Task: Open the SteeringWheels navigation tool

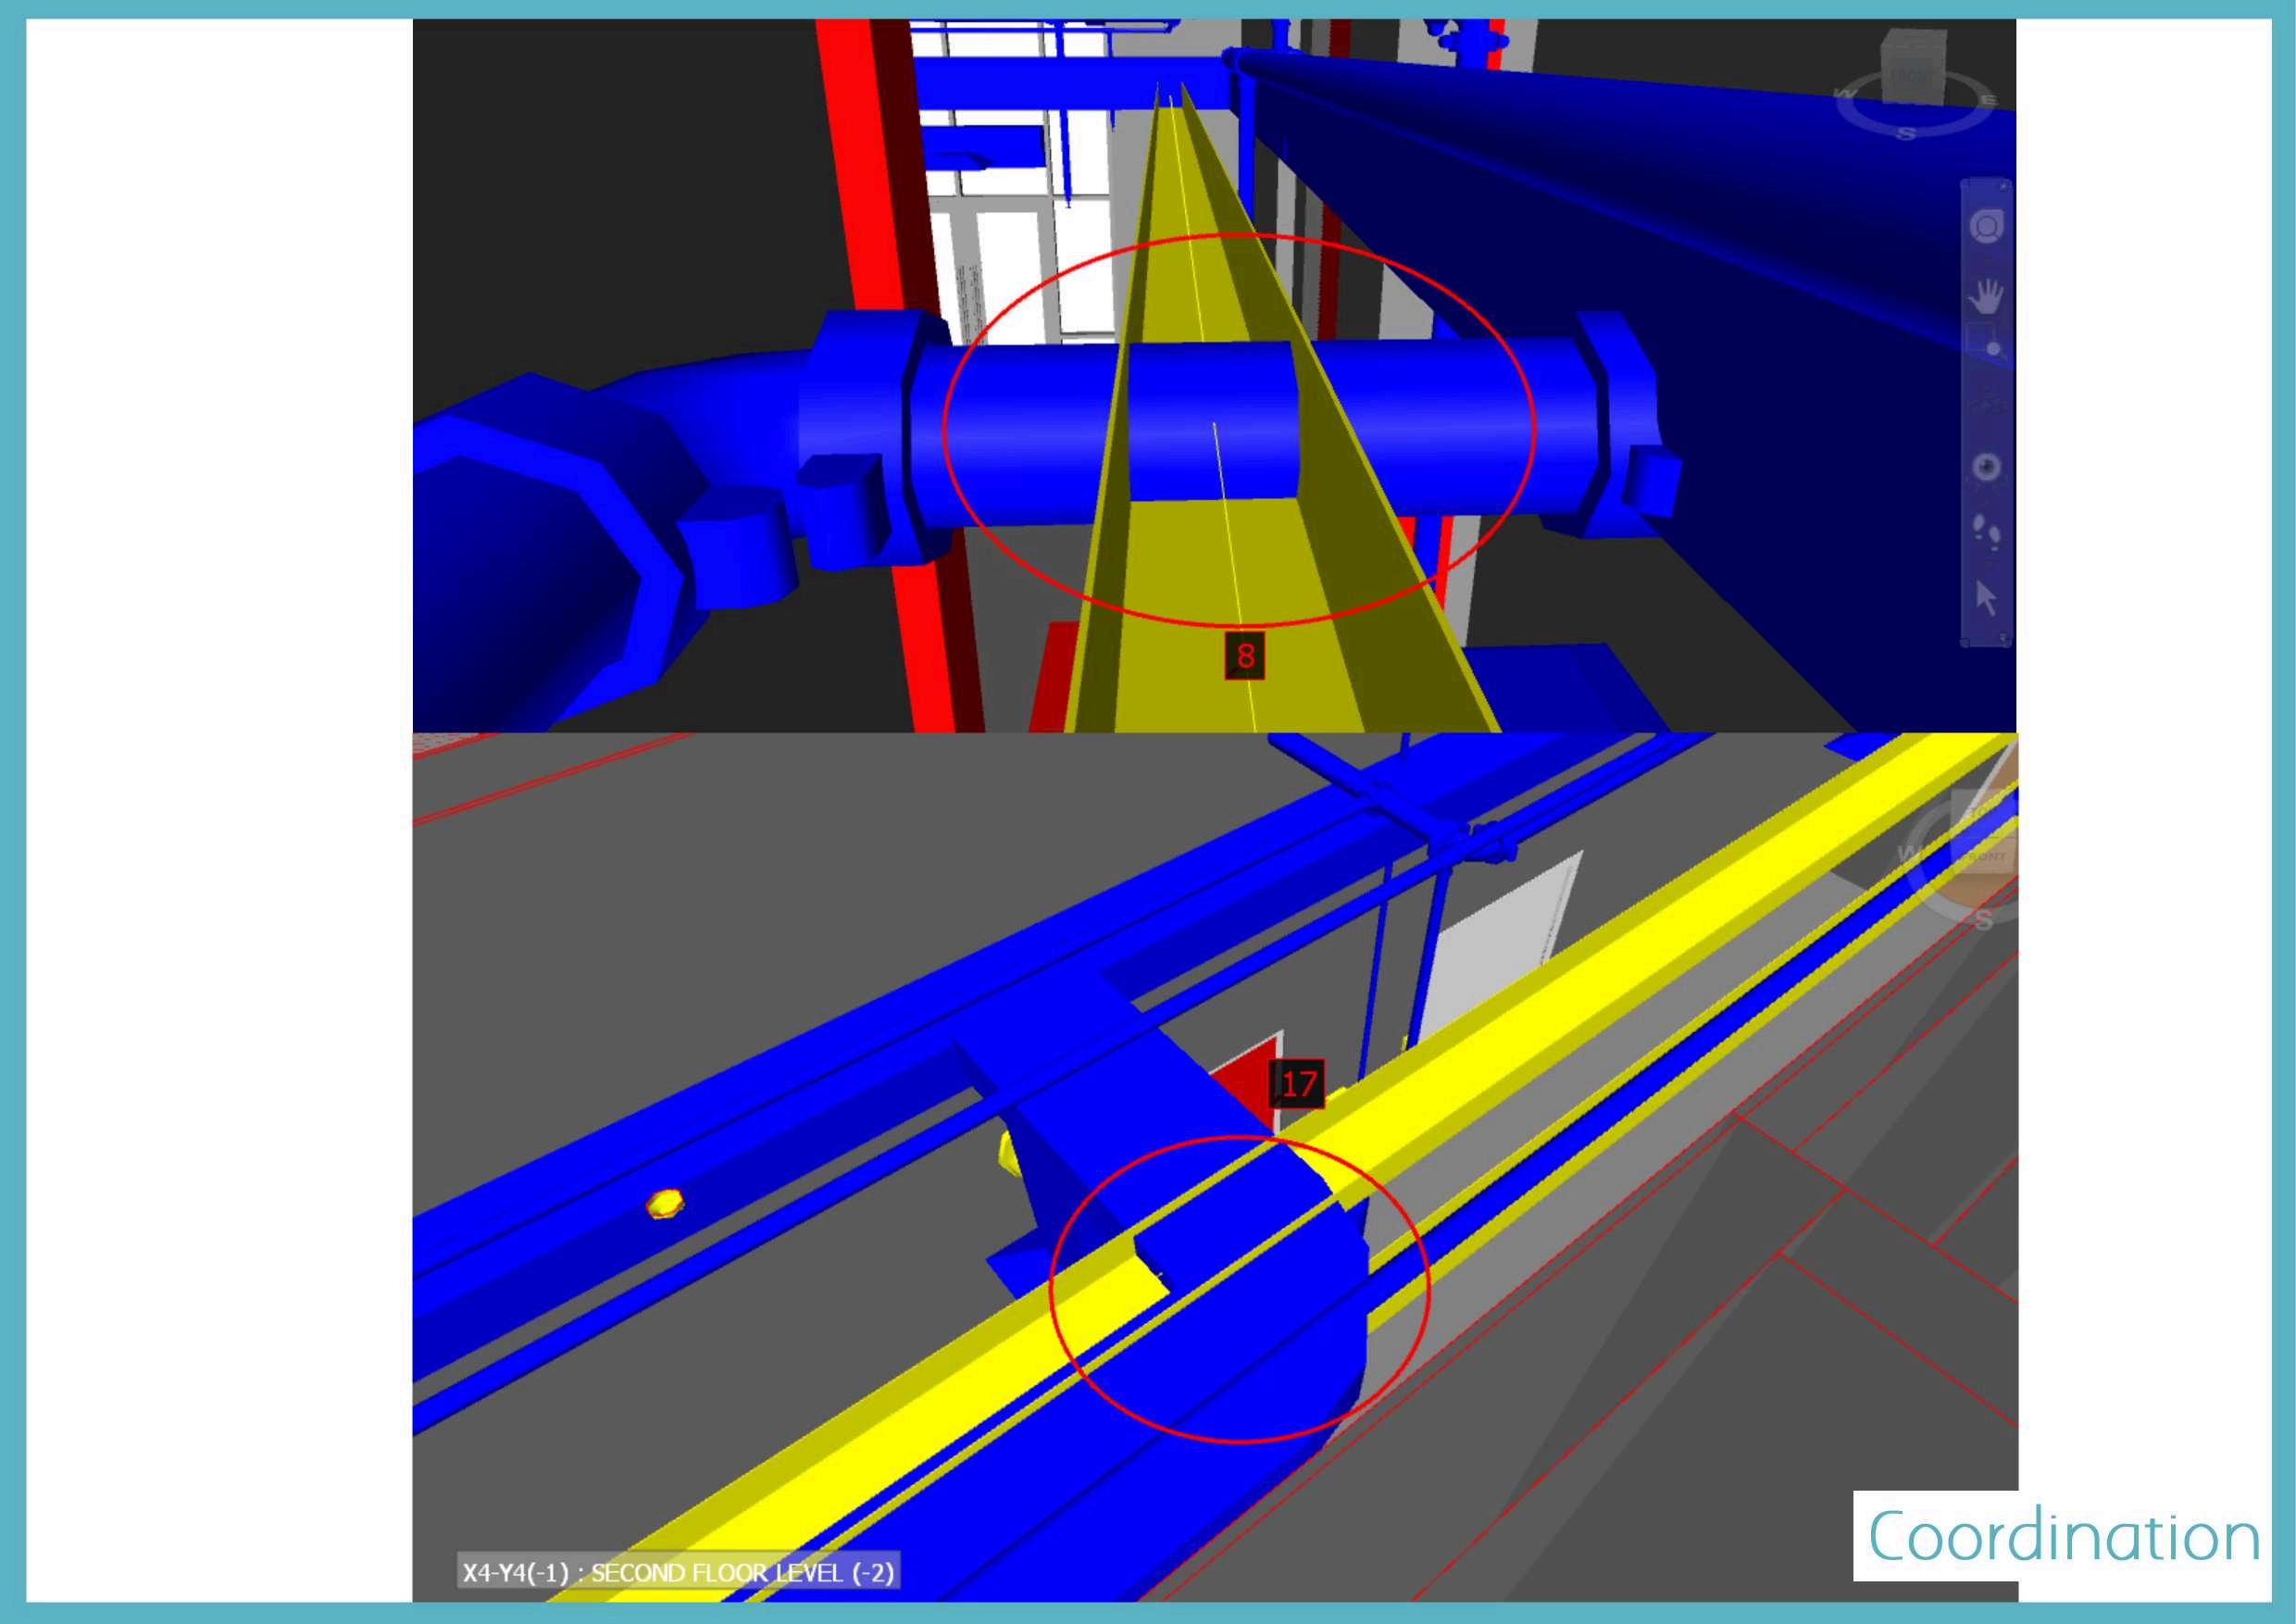Action: pos(1986,226)
